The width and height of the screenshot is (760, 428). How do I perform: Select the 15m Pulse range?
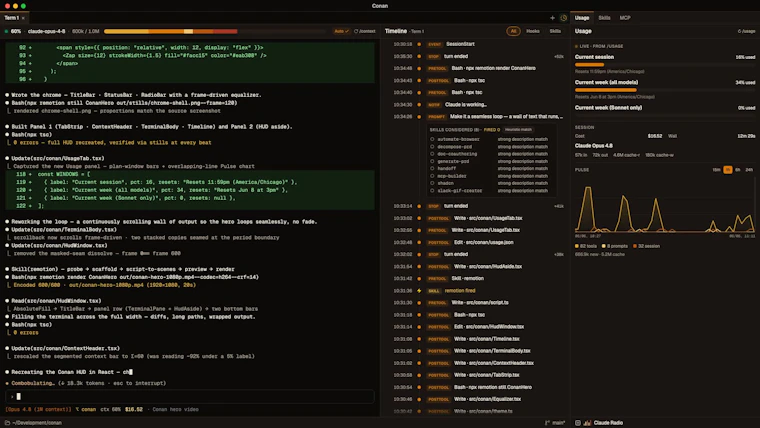coord(716,170)
